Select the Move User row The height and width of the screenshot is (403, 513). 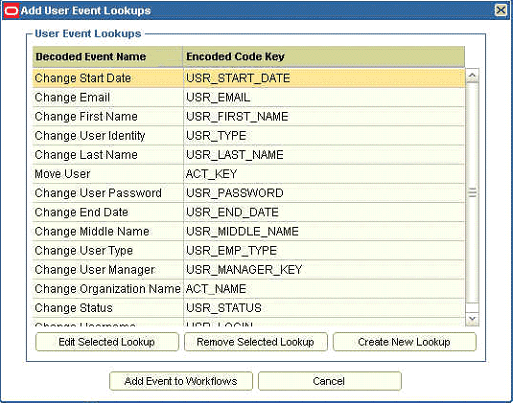tap(248, 174)
